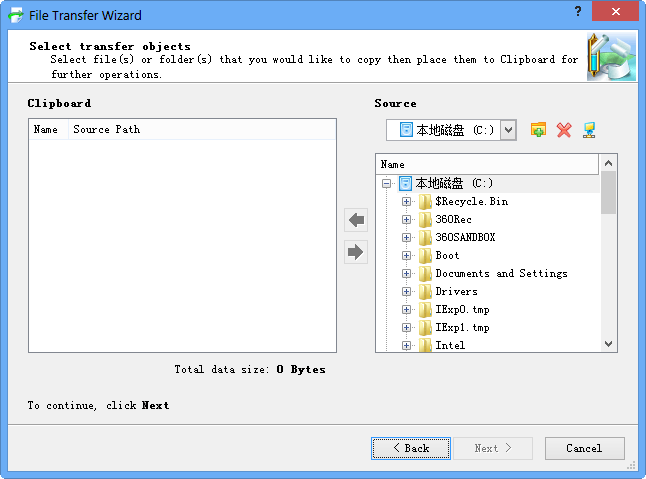This screenshot has height=479, width=646.
Task: Expand the Documents and Settings node
Action: (x=406, y=274)
